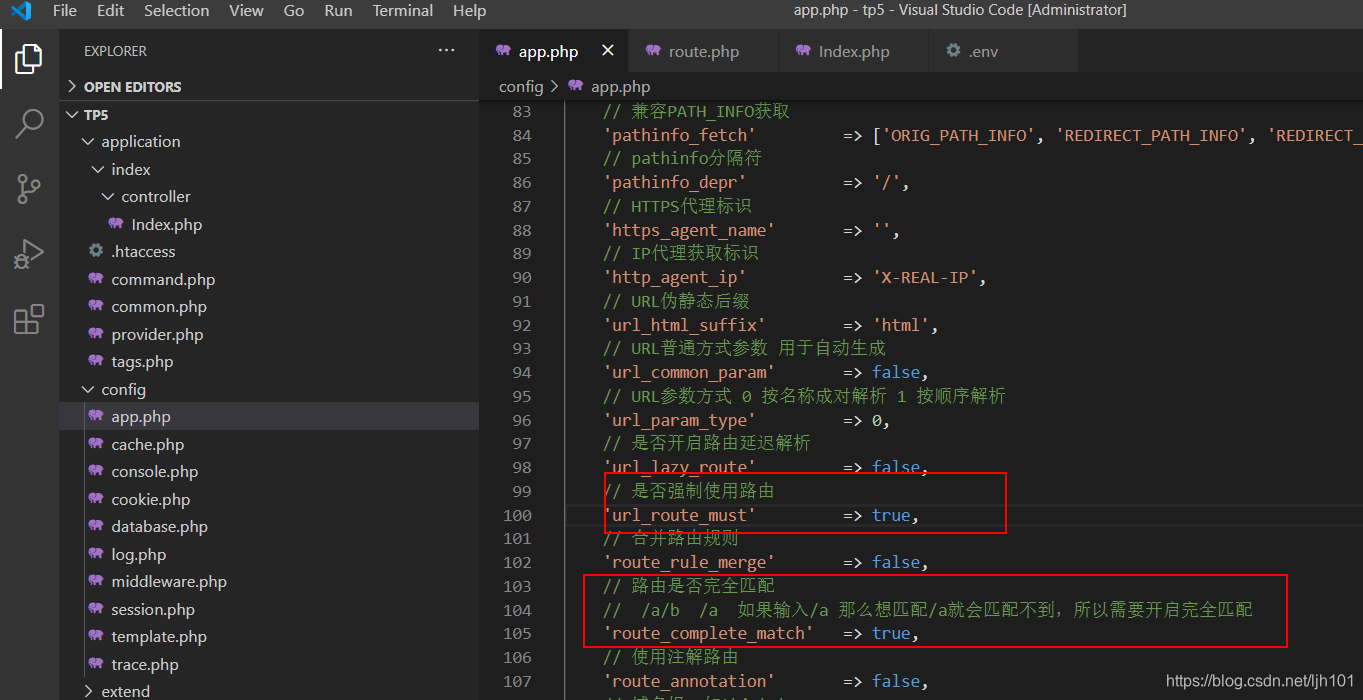Click the 'url_route_must' key on line 100

(x=679, y=515)
